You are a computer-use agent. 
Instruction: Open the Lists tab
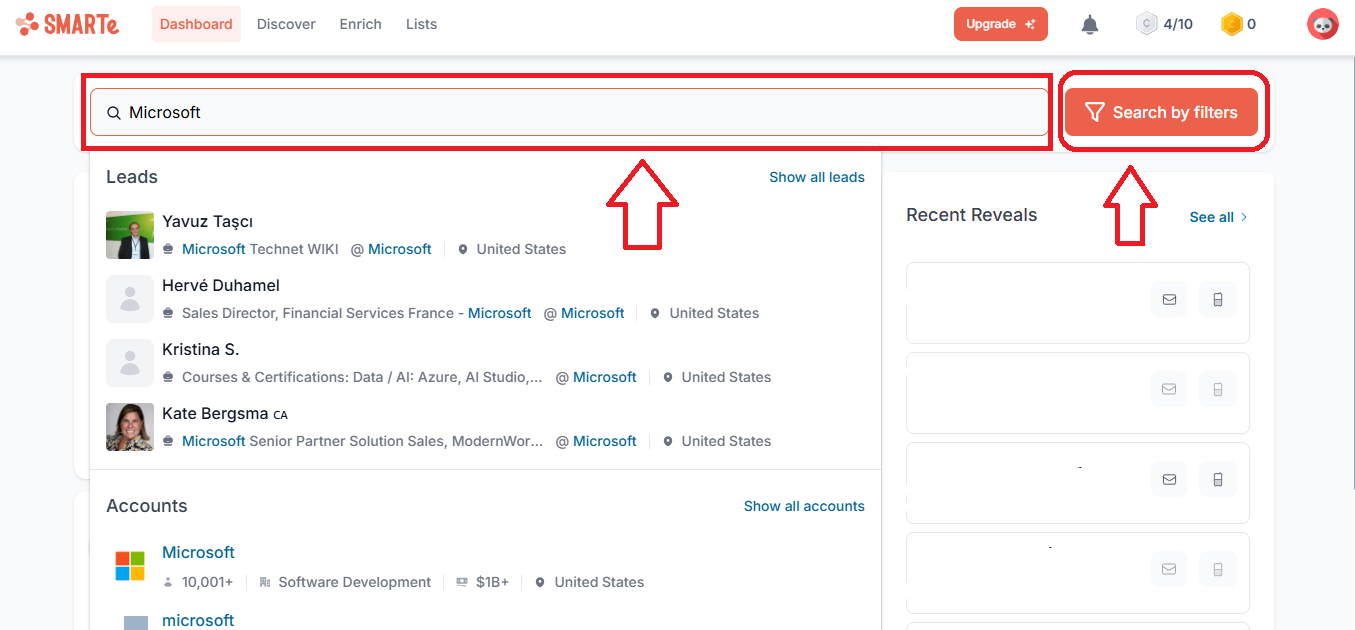(x=421, y=24)
